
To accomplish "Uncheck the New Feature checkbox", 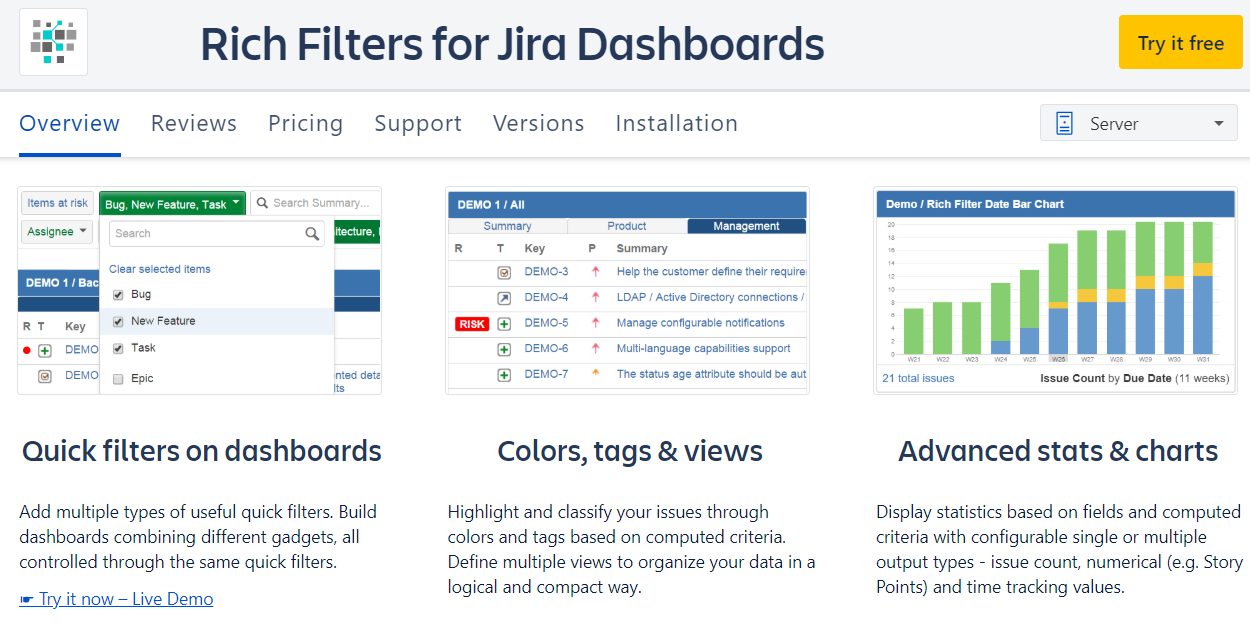I will pos(118,322).
